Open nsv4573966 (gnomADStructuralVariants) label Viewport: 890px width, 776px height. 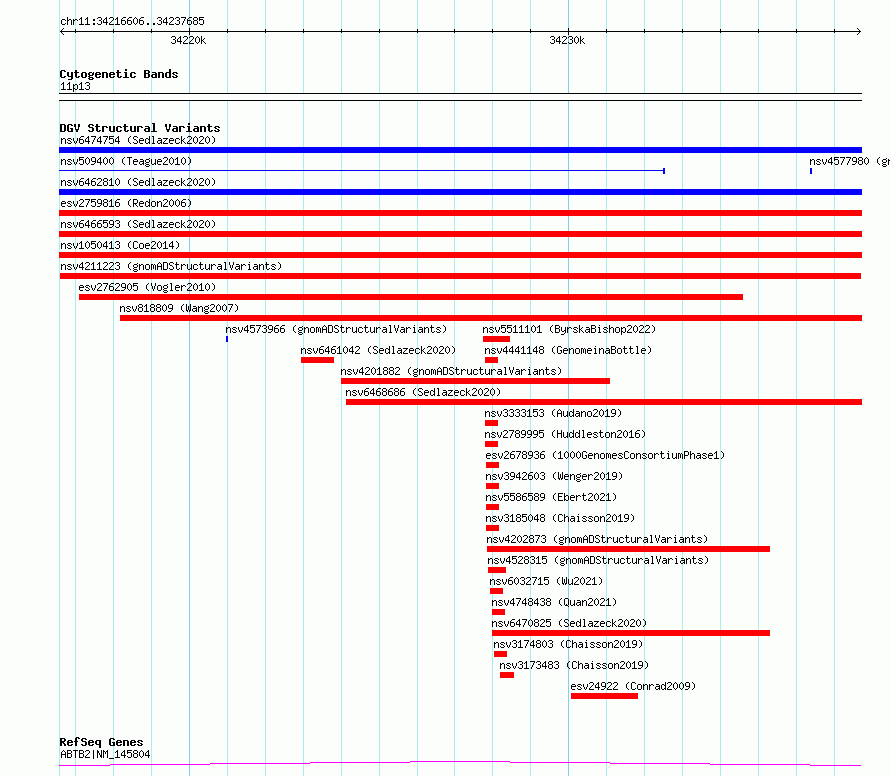pyautogui.click(x=336, y=329)
